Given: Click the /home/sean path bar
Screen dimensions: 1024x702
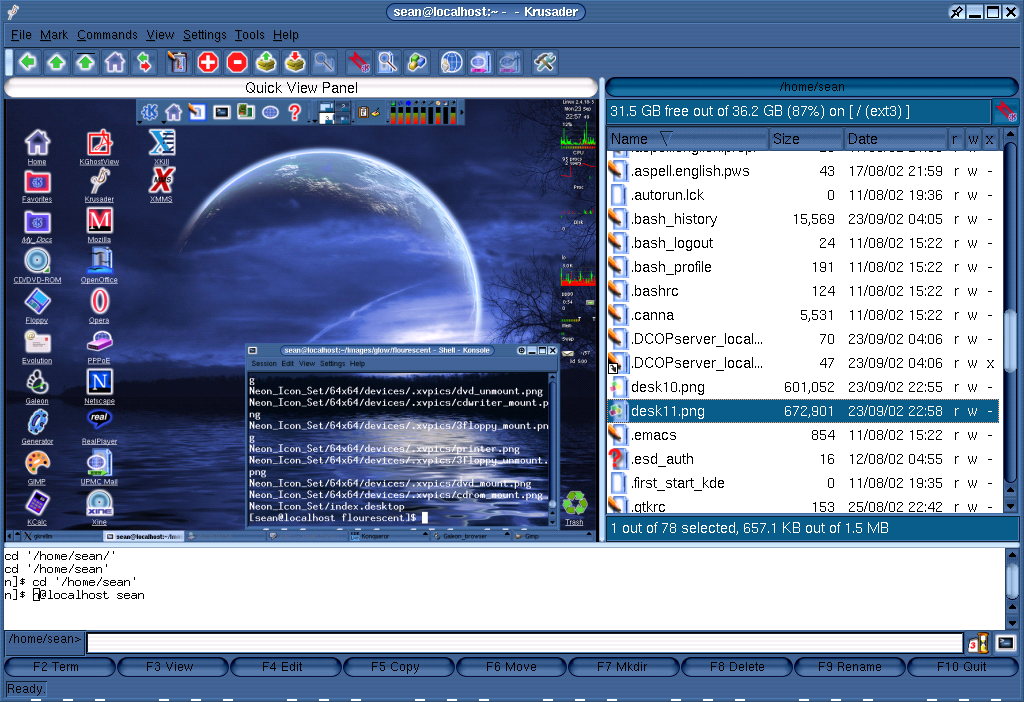Looking at the screenshot, I should pos(812,87).
